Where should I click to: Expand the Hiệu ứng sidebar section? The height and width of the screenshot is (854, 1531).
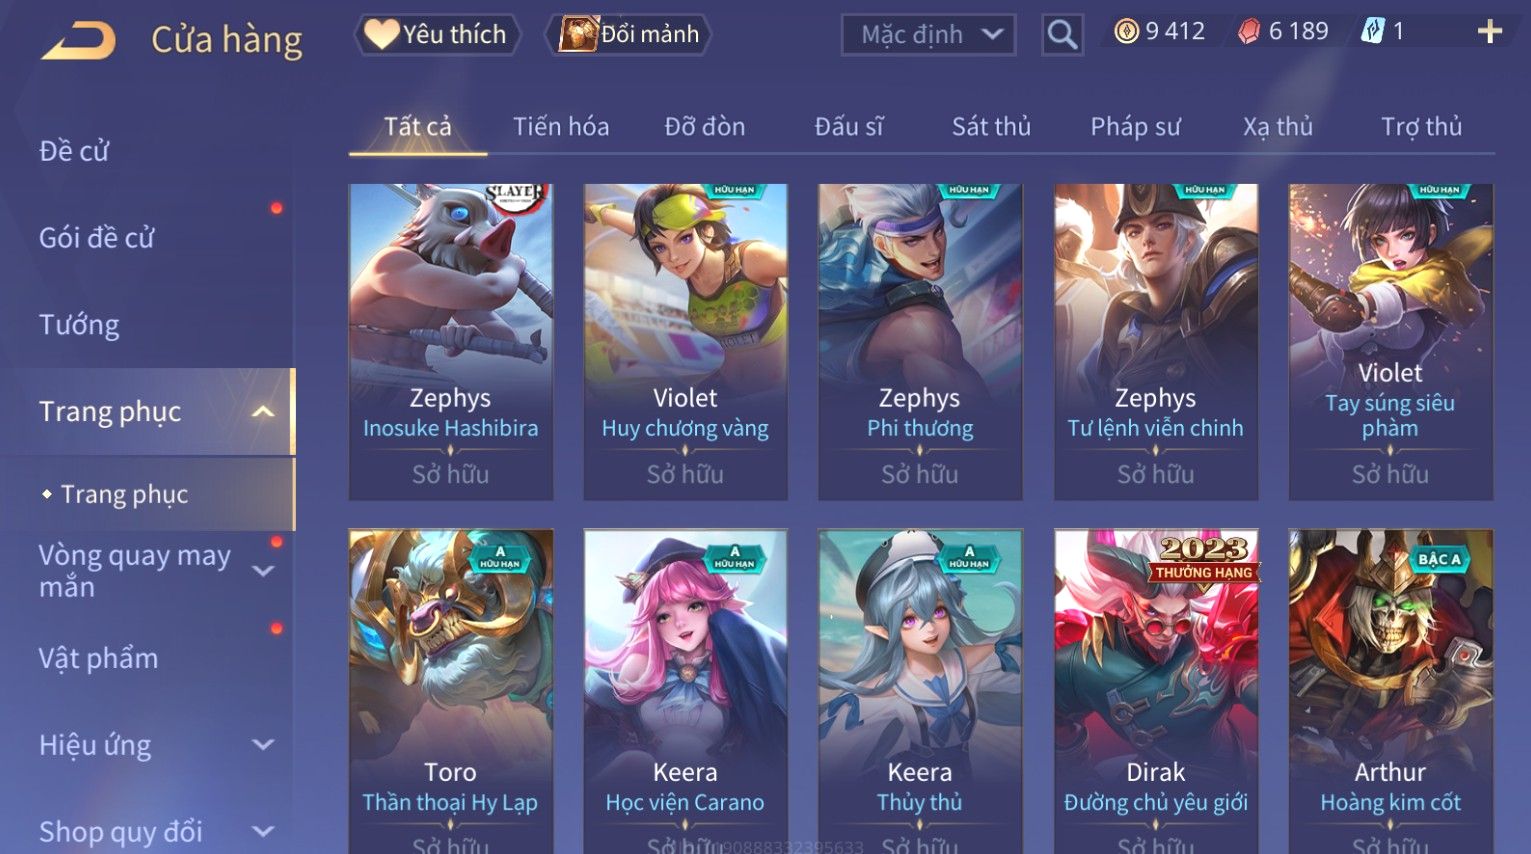[263, 745]
